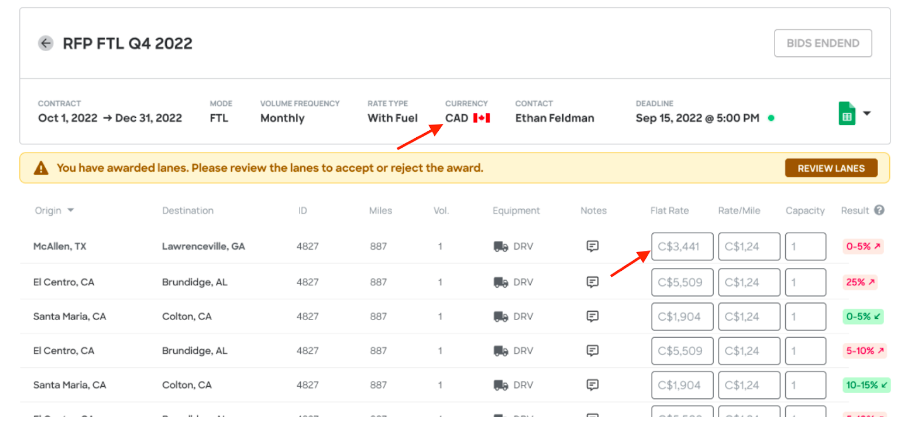Click the Vol. column header

click(441, 211)
